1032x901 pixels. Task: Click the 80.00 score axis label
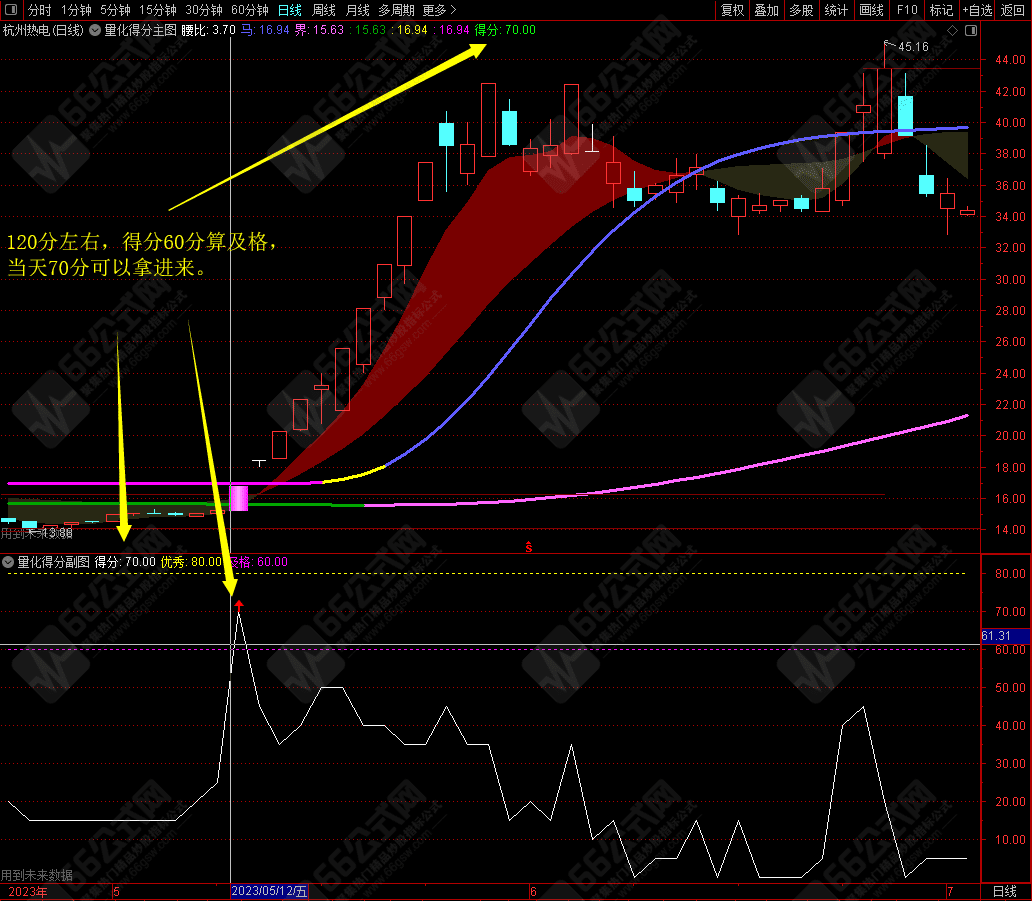(1010, 573)
